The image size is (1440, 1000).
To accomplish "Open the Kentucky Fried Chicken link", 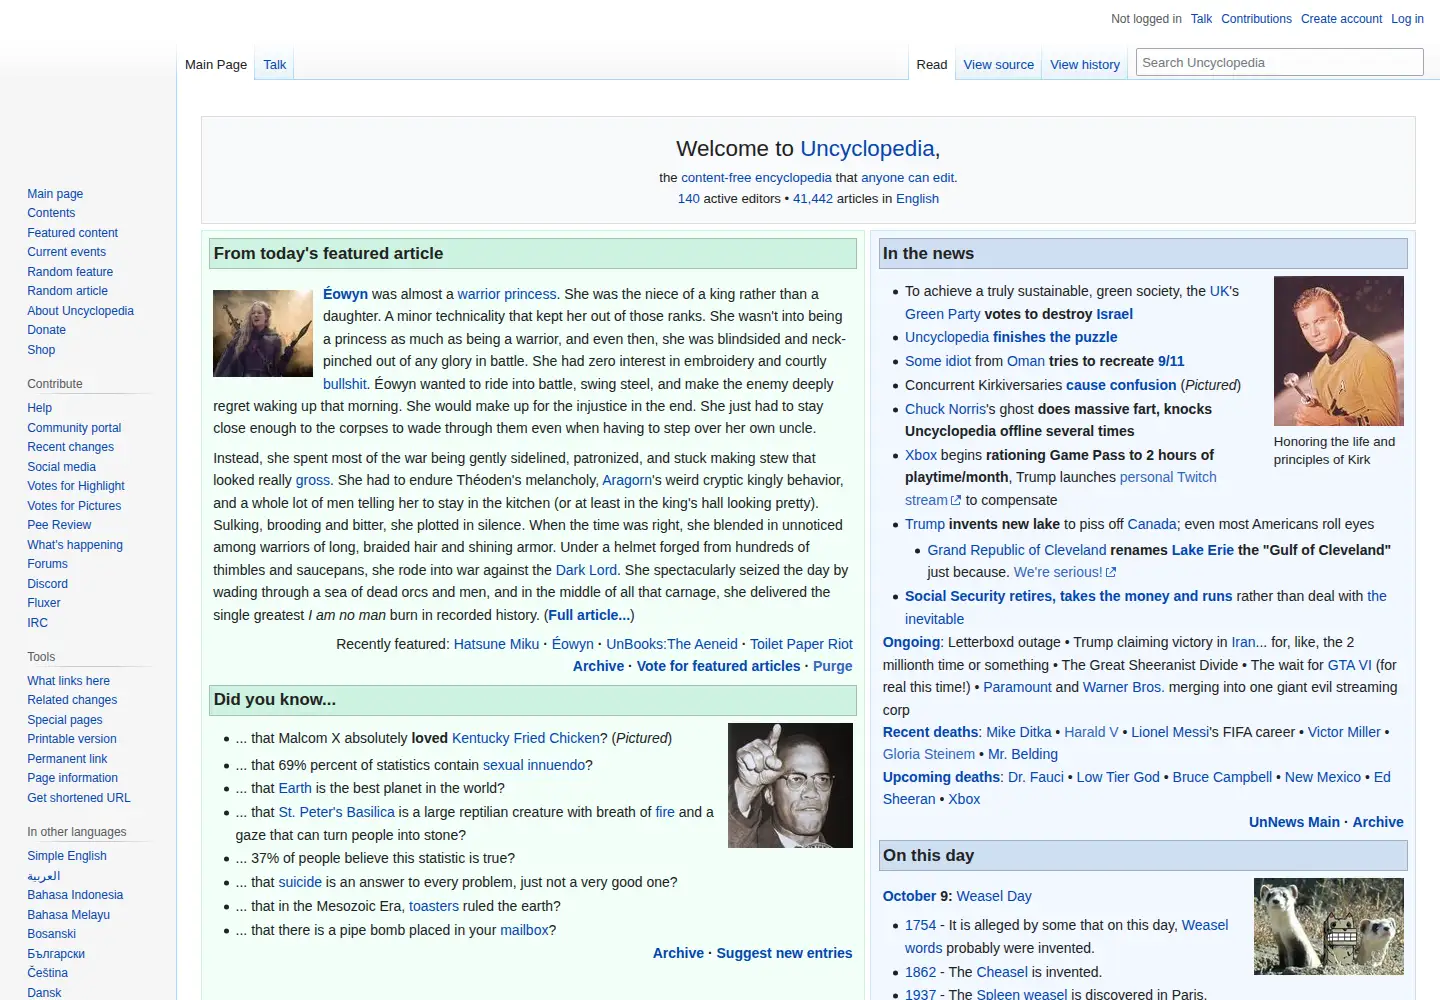I will [526, 738].
